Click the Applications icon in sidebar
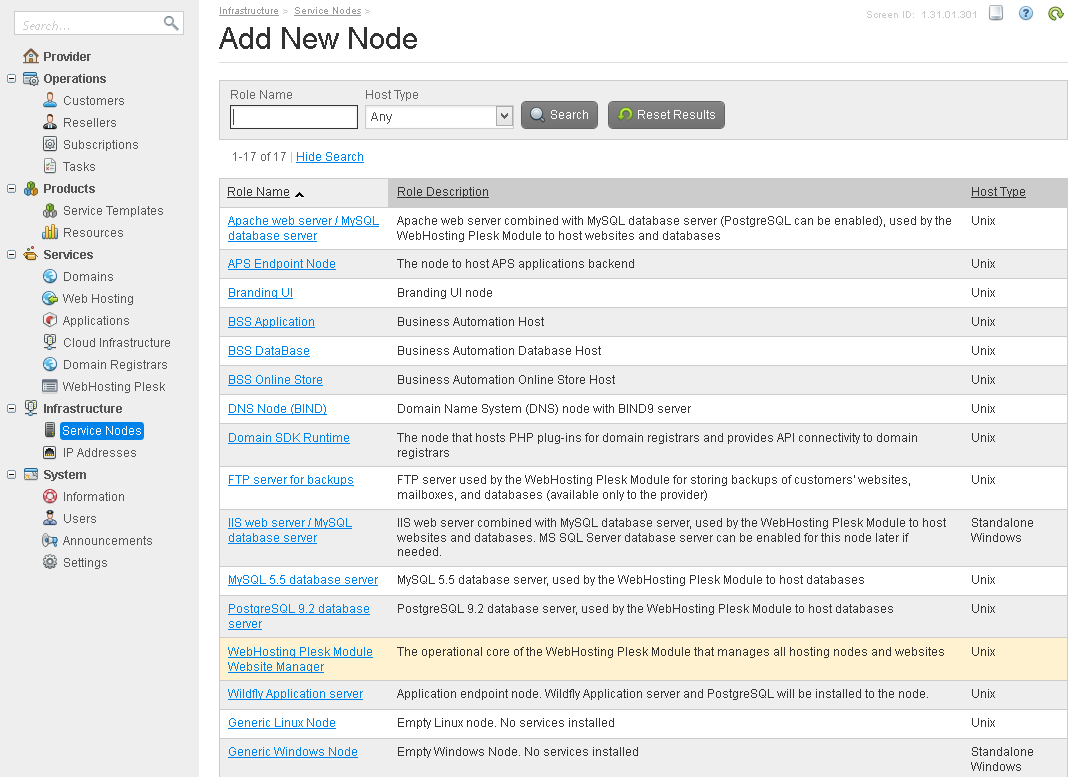 tap(50, 320)
